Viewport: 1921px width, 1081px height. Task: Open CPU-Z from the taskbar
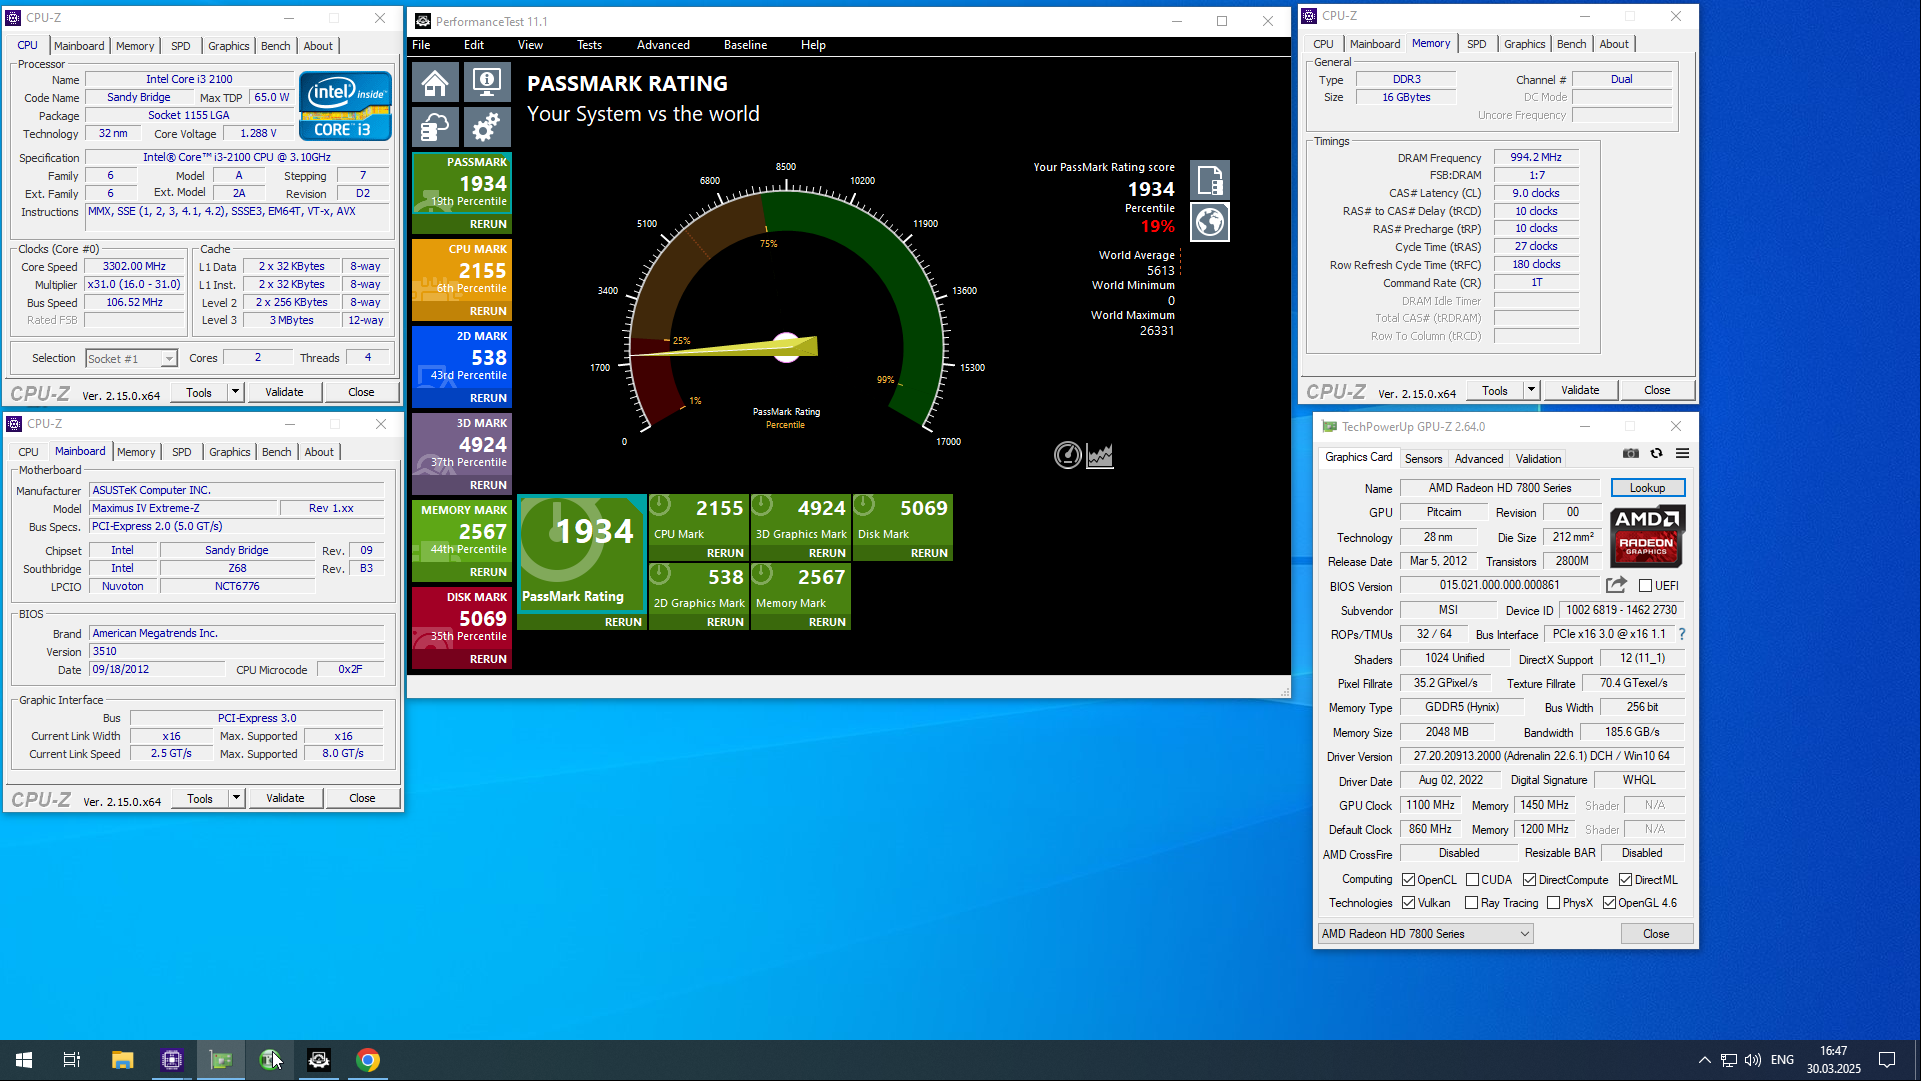[172, 1060]
